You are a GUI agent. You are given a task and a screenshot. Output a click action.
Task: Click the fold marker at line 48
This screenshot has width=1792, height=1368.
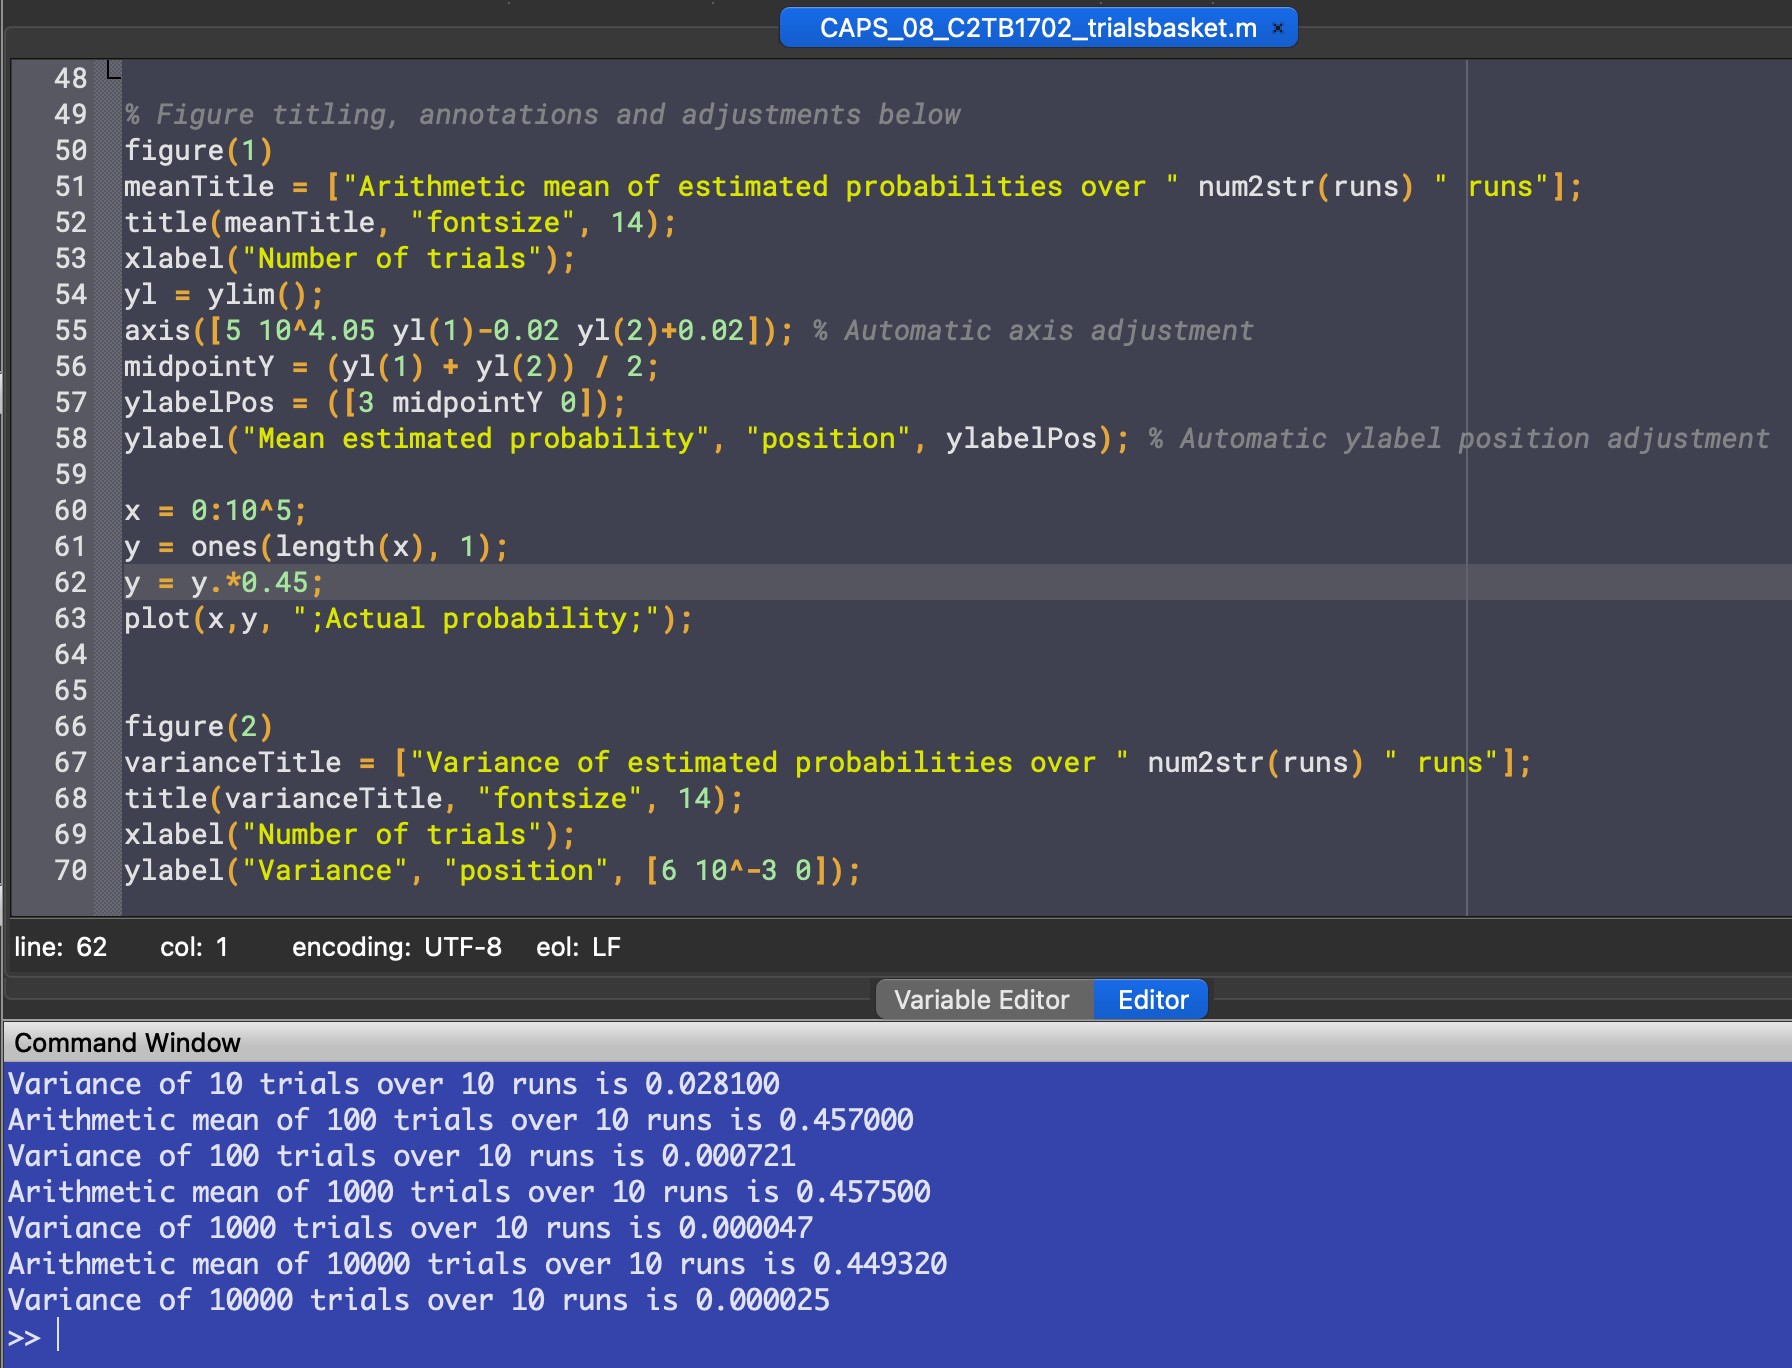point(114,72)
